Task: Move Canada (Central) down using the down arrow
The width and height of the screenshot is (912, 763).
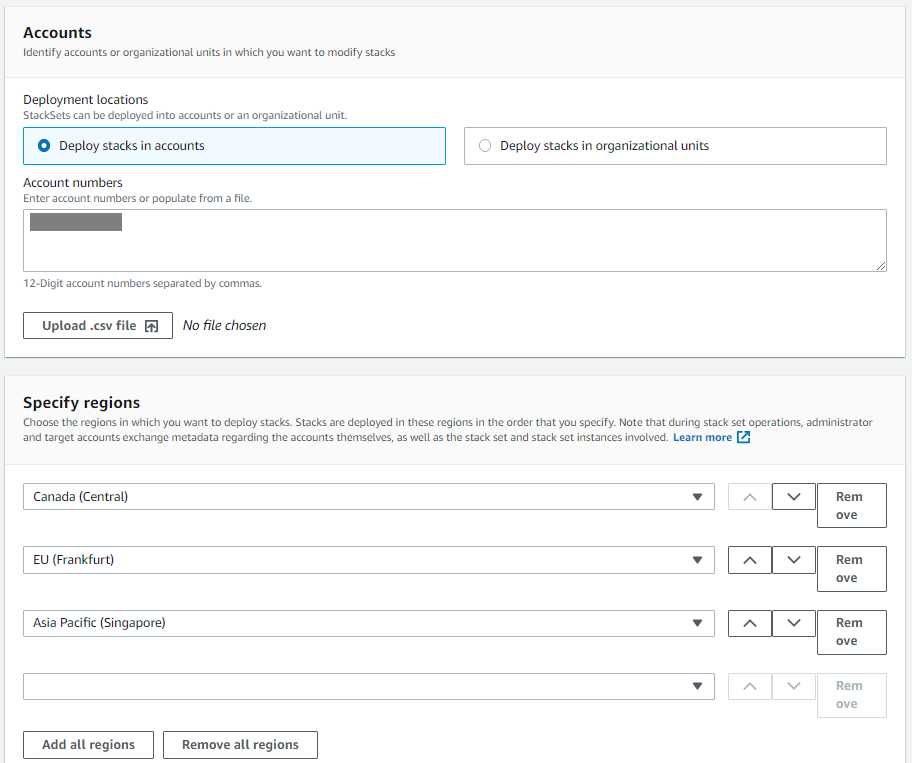Action: 793,496
